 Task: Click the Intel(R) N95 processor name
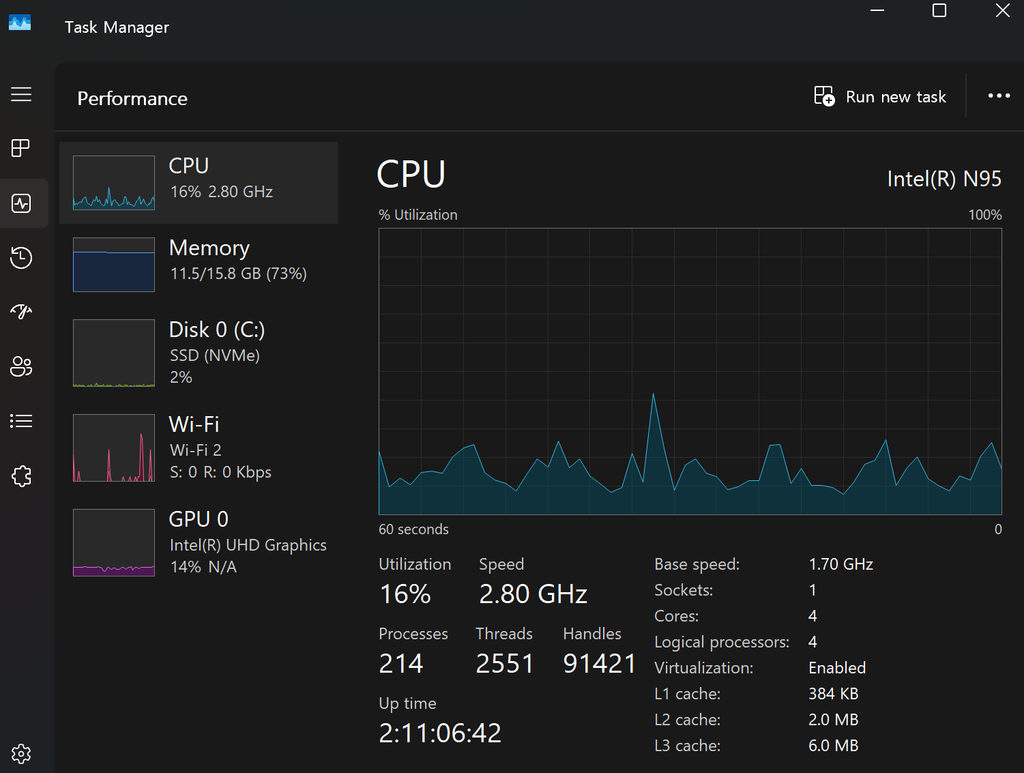click(944, 179)
